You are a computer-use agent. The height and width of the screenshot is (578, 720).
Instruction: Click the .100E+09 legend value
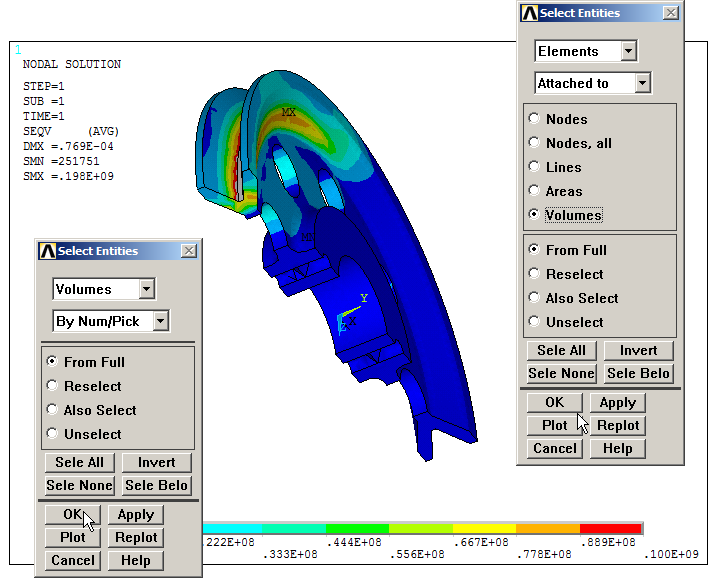pos(671,554)
